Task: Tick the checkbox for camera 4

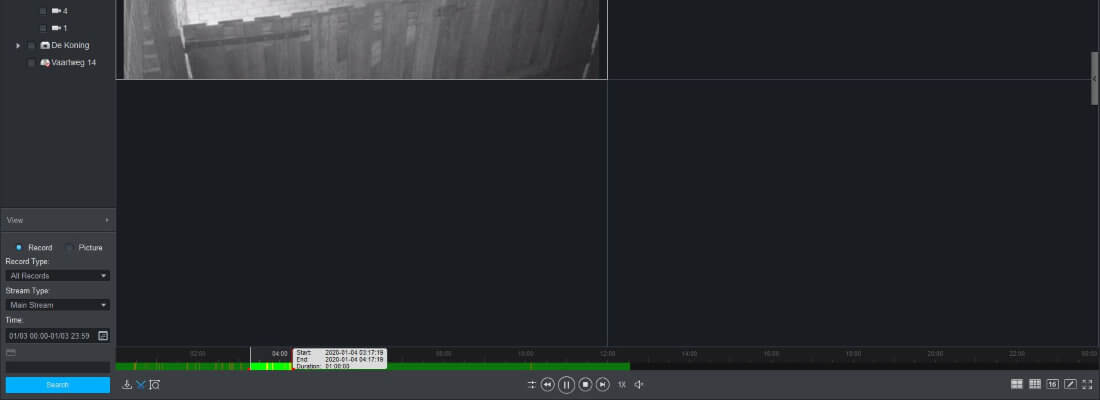Action: (x=43, y=11)
